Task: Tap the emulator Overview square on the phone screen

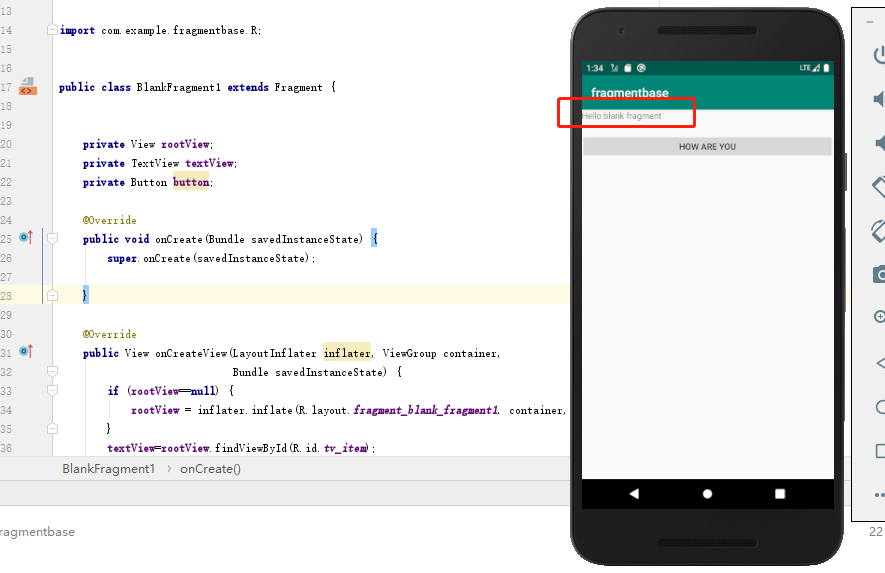Action: click(780, 494)
